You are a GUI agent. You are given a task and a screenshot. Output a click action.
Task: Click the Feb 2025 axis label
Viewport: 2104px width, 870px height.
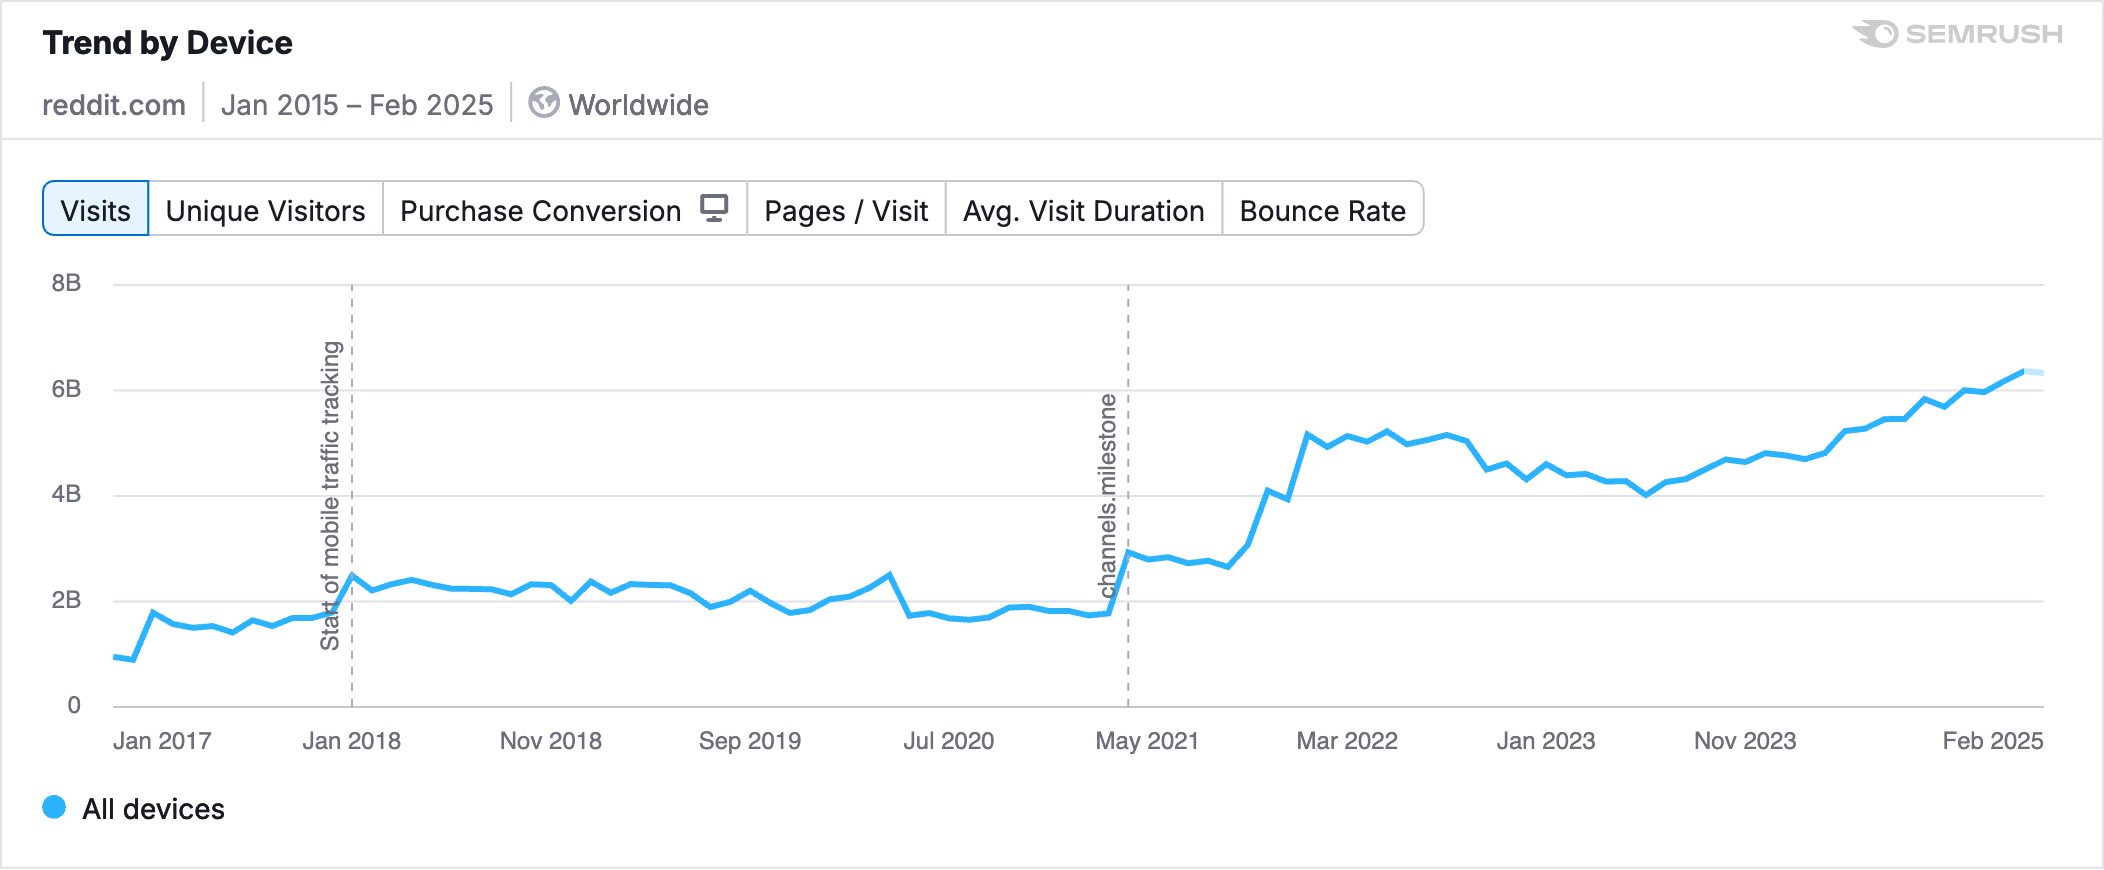pos(1993,741)
